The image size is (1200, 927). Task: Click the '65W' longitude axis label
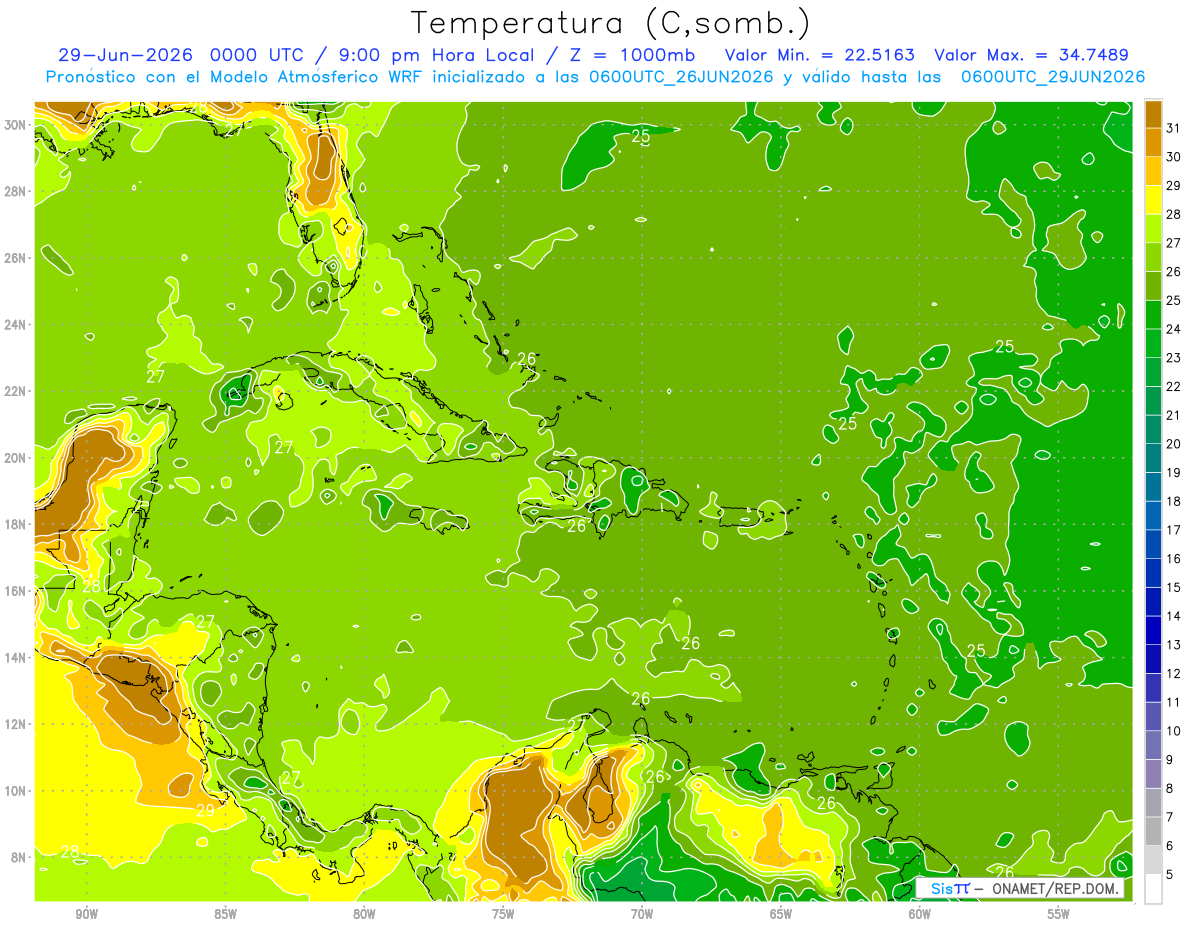click(x=781, y=914)
